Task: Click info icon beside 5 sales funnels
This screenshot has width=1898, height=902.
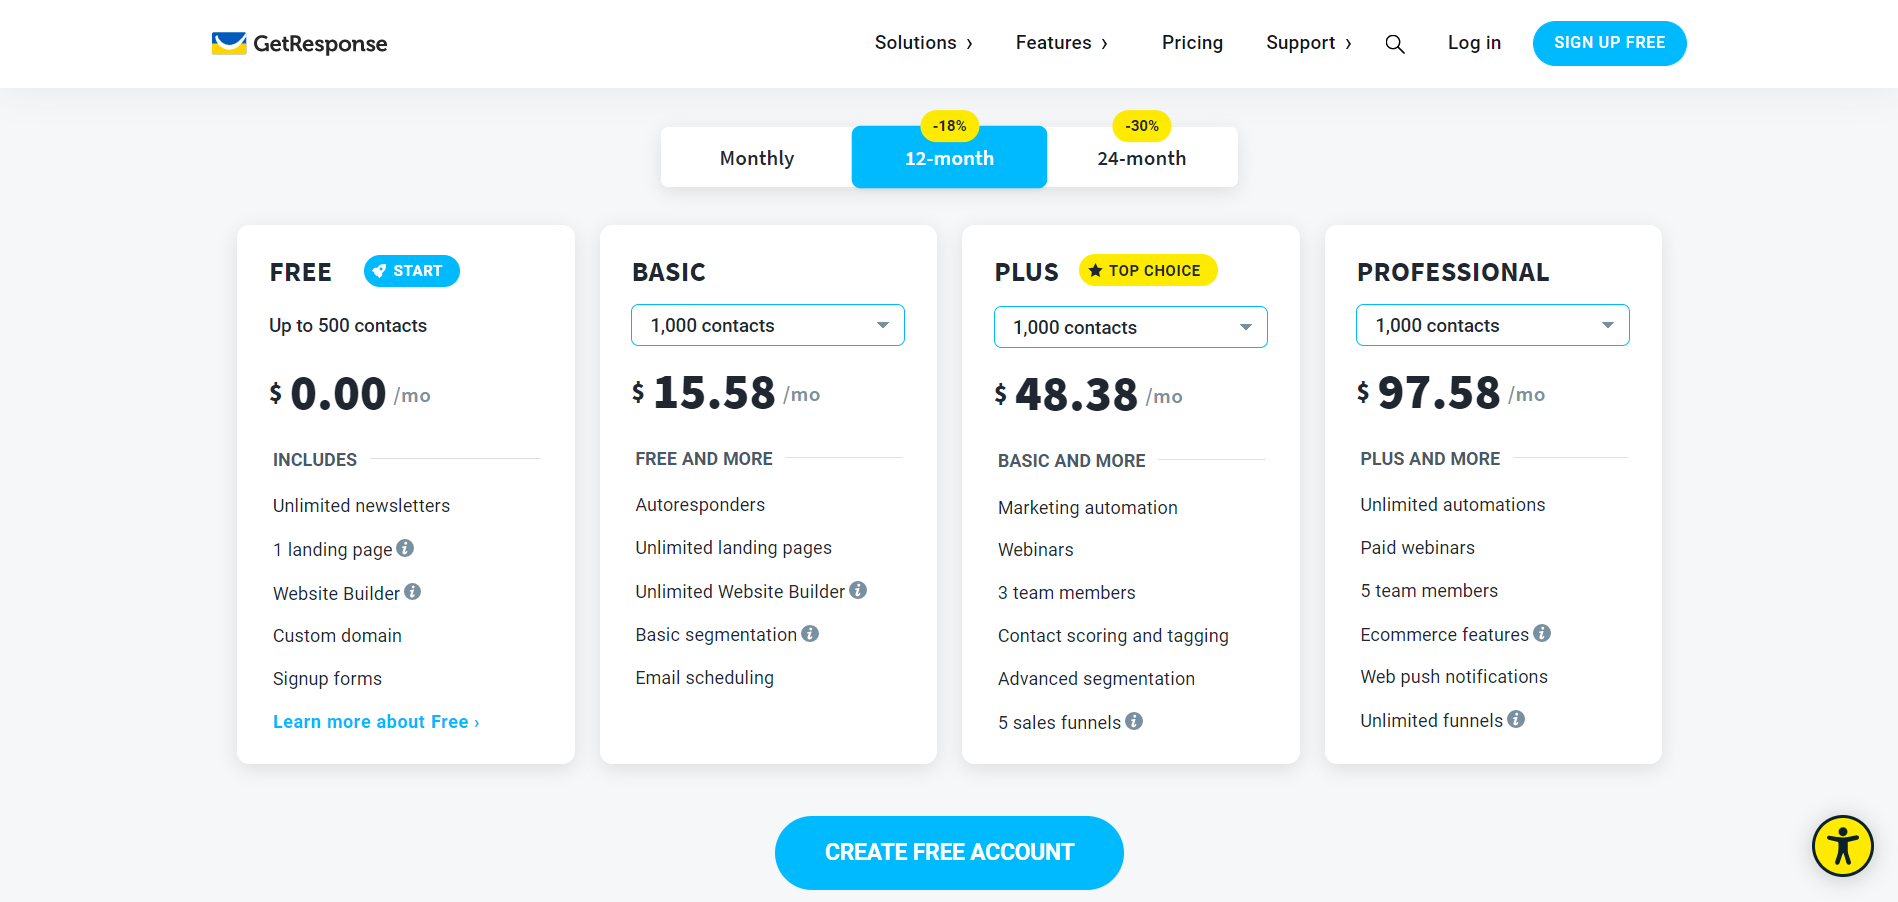Action: coord(1134,721)
